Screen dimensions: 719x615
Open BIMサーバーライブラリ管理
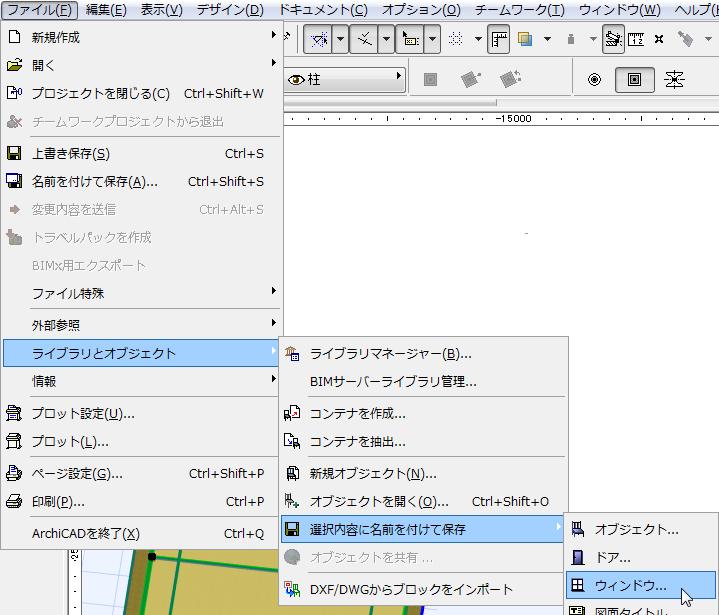click(x=423, y=381)
